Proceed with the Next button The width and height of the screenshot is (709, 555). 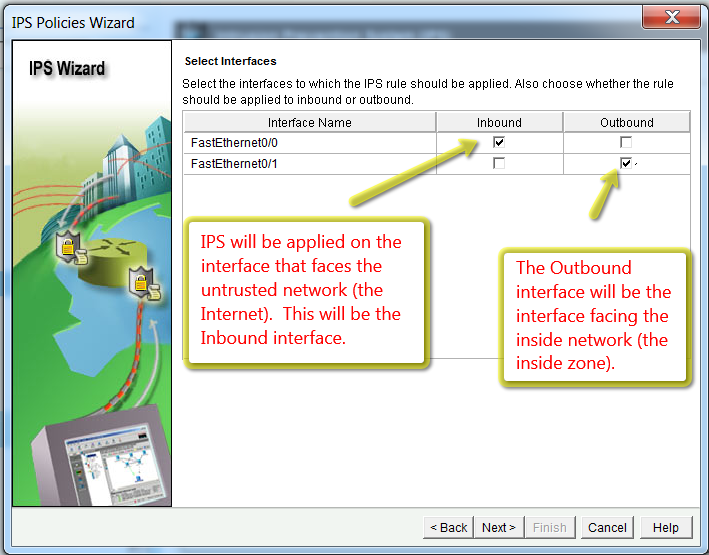tap(499, 527)
